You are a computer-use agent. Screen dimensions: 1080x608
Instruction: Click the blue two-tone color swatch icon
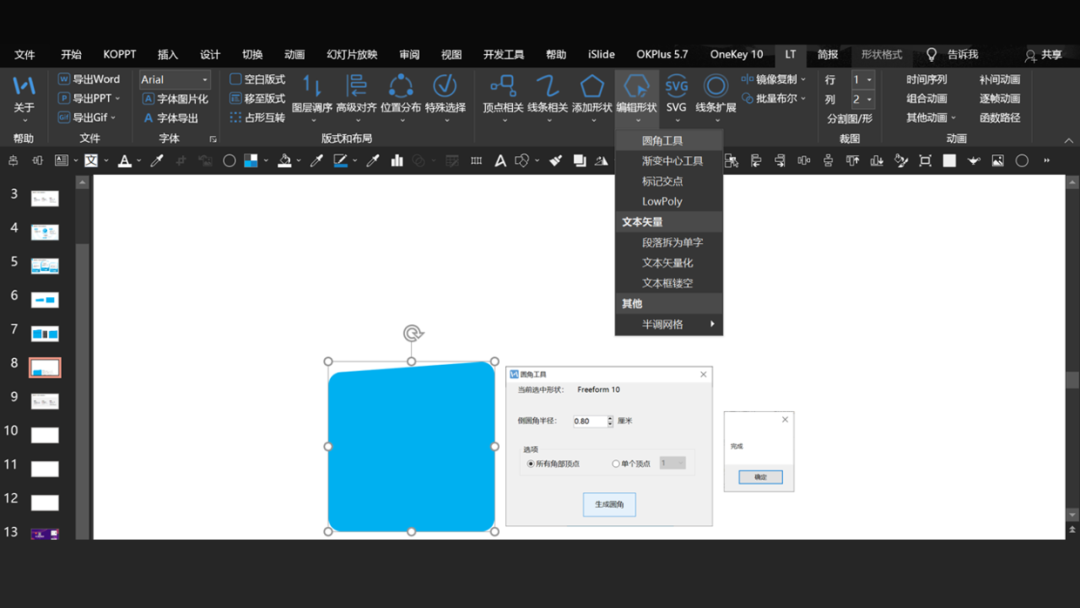[251, 160]
